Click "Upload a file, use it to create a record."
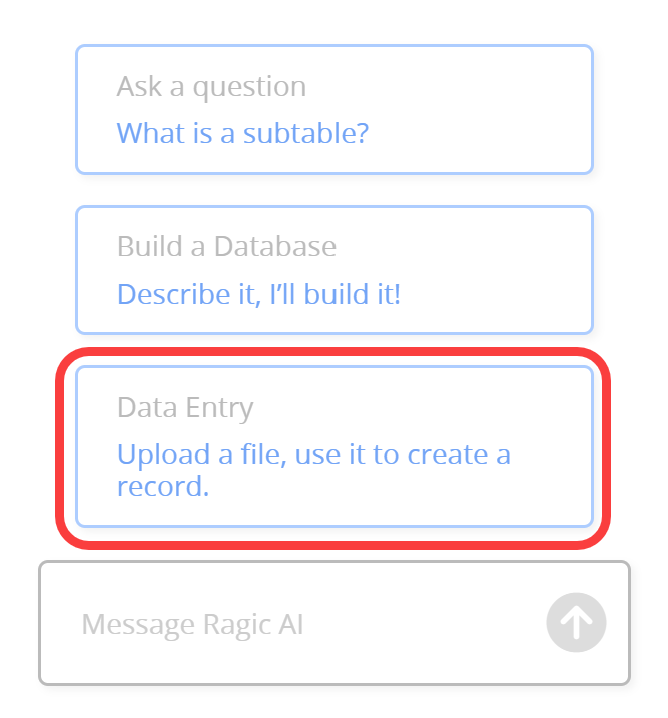The height and width of the screenshot is (718, 668). [x=313, y=469]
